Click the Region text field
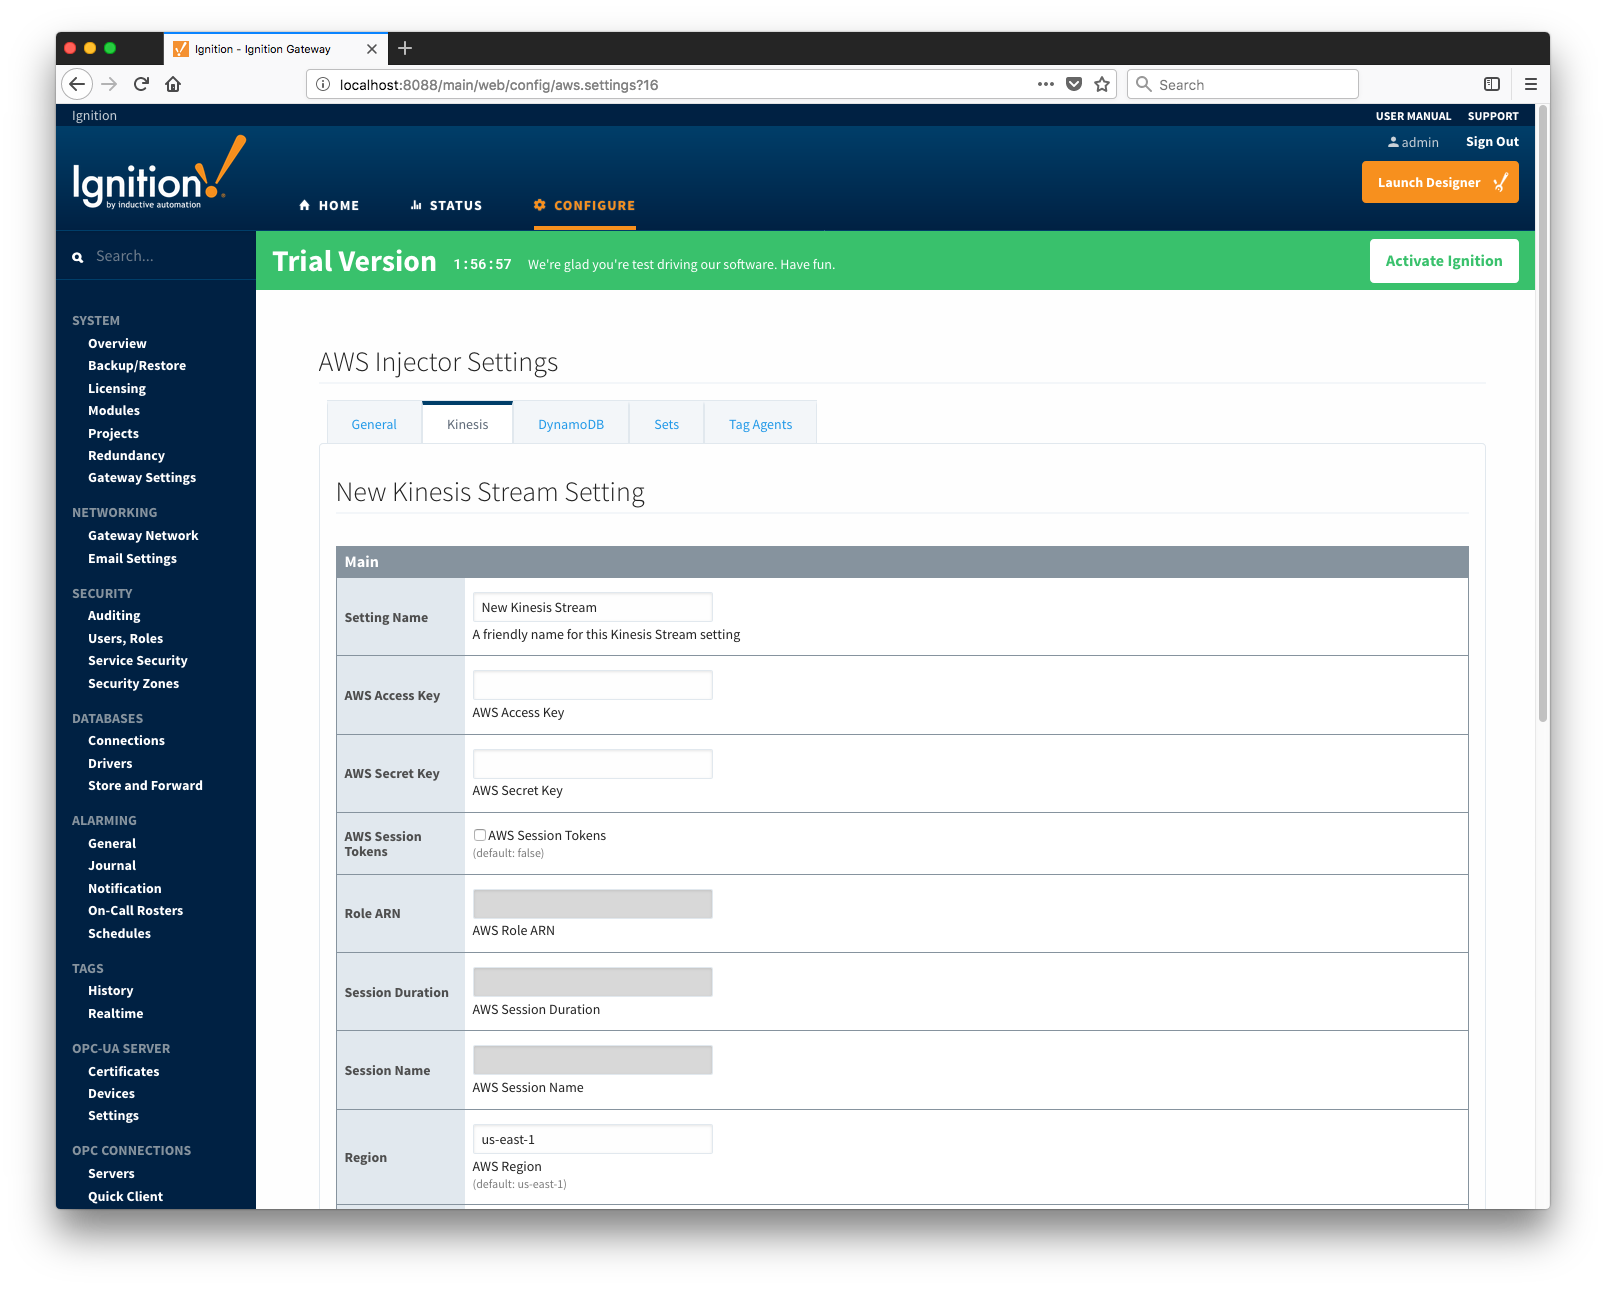 592,1139
